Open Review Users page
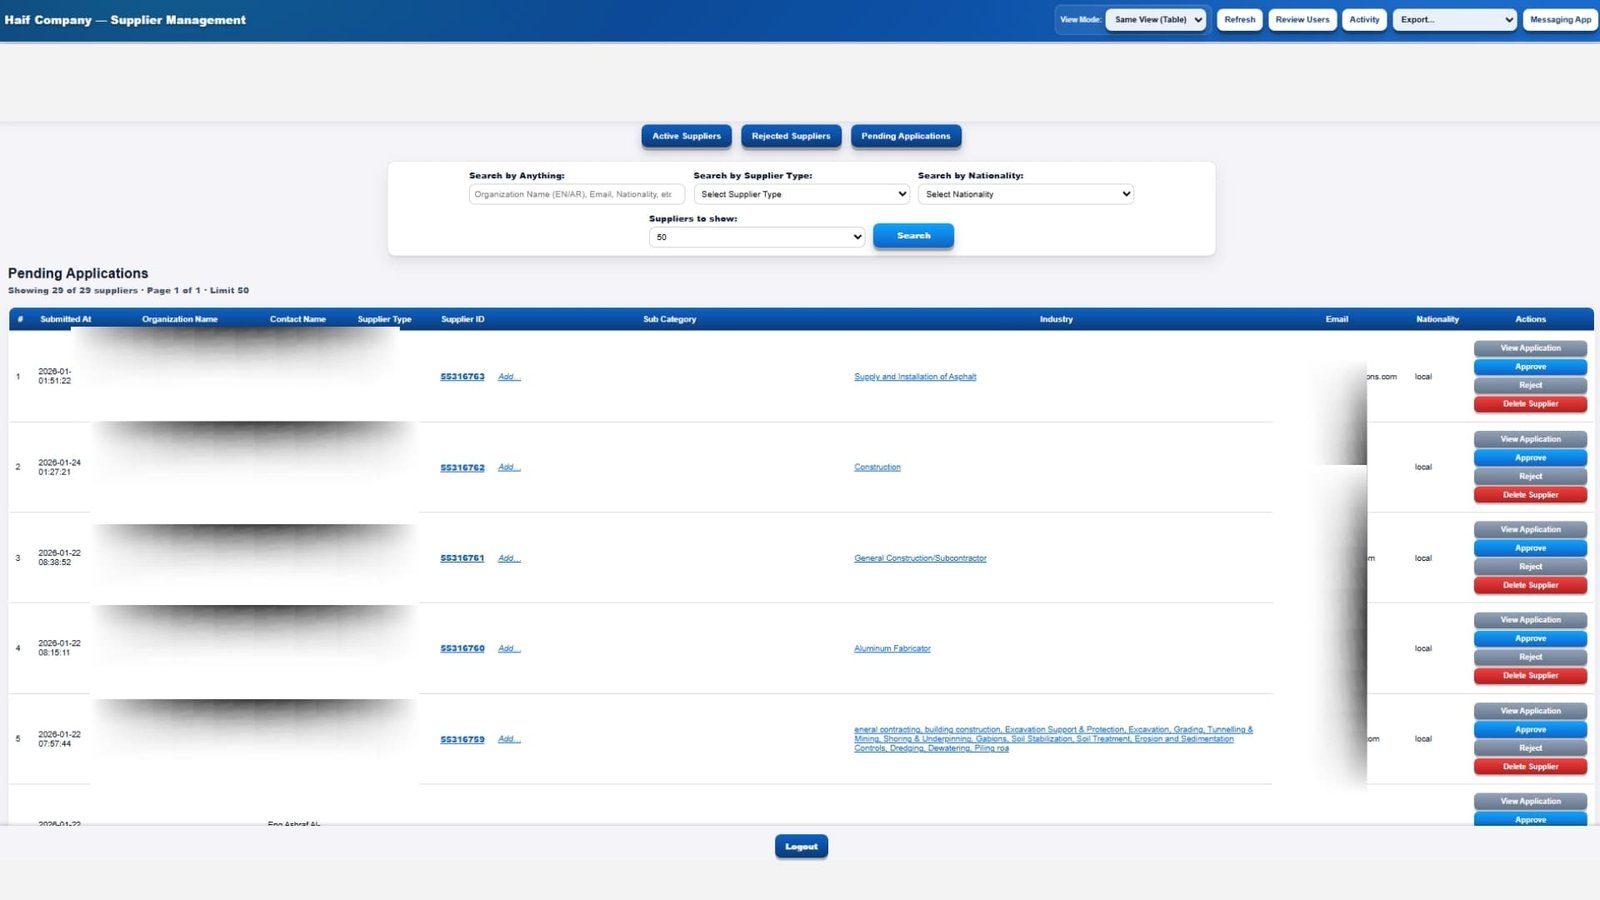This screenshot has height=900, width=1600. pos(1302,20)
